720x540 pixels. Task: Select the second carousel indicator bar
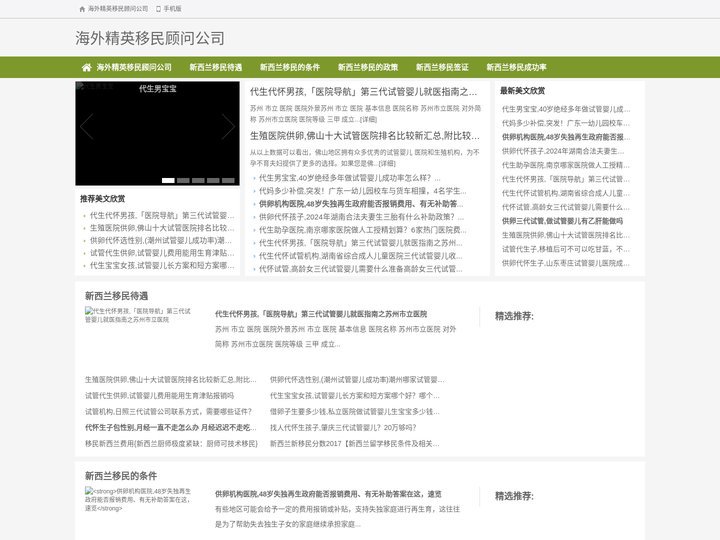click(183, 180)
